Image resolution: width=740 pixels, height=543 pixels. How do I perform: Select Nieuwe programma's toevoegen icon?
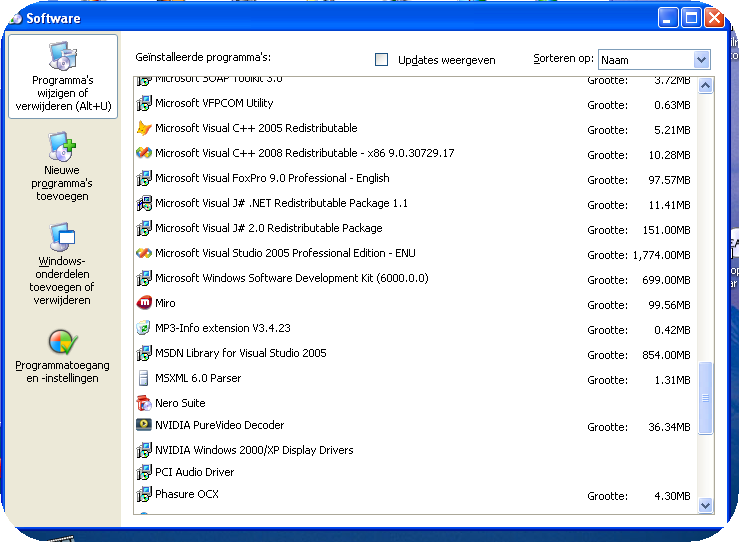click(x=62, y=147)
